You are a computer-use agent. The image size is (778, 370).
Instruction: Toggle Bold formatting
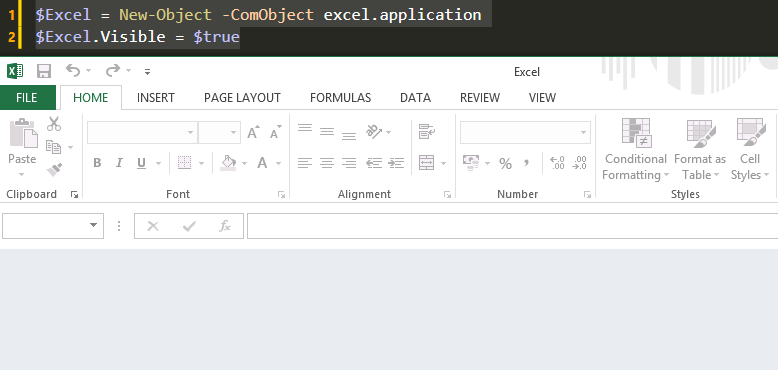tap(97, 163)
